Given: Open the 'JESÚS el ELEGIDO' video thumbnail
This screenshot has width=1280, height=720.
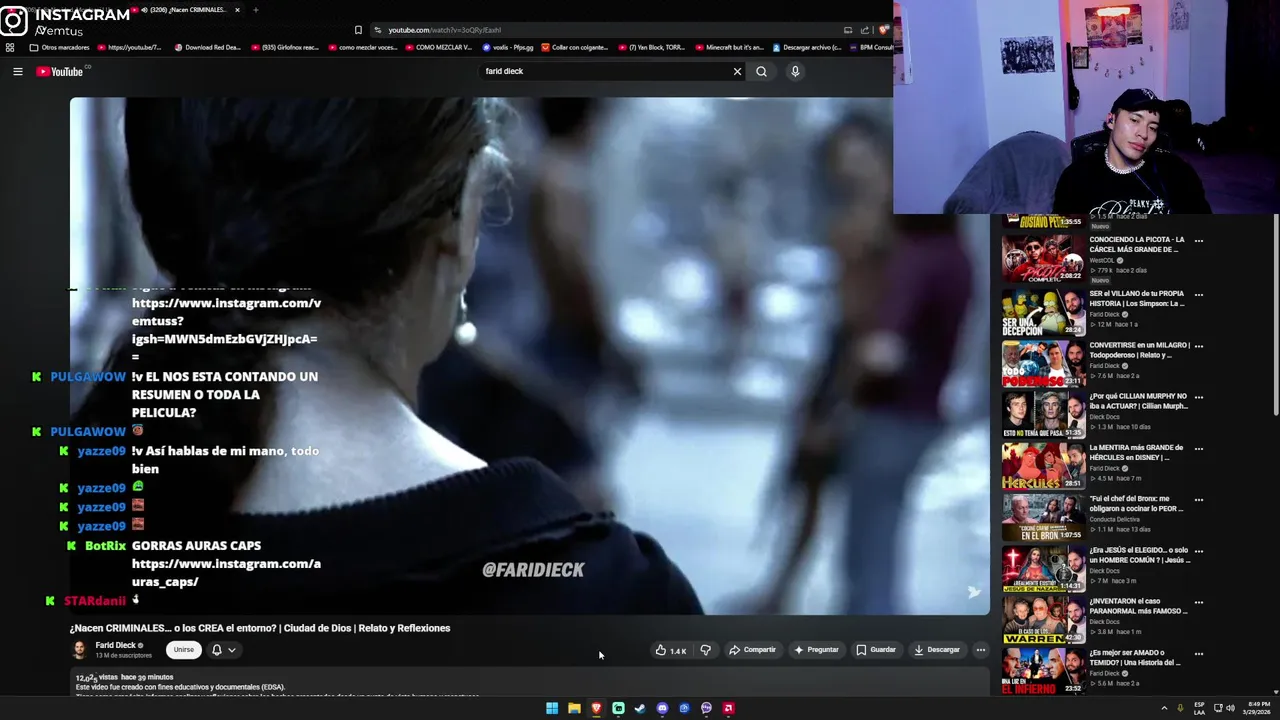Looking at the screenshot, I should [1042, 569].
